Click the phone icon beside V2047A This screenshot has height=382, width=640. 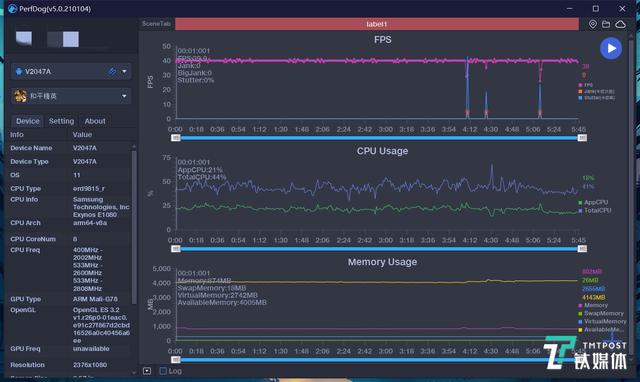(x=19, y=71)
